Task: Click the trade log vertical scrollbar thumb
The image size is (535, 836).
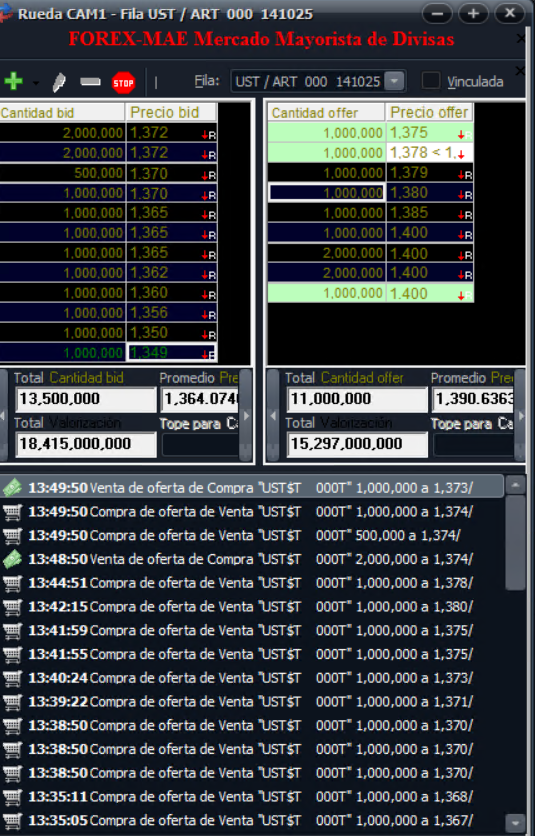Action: [515, 542]
